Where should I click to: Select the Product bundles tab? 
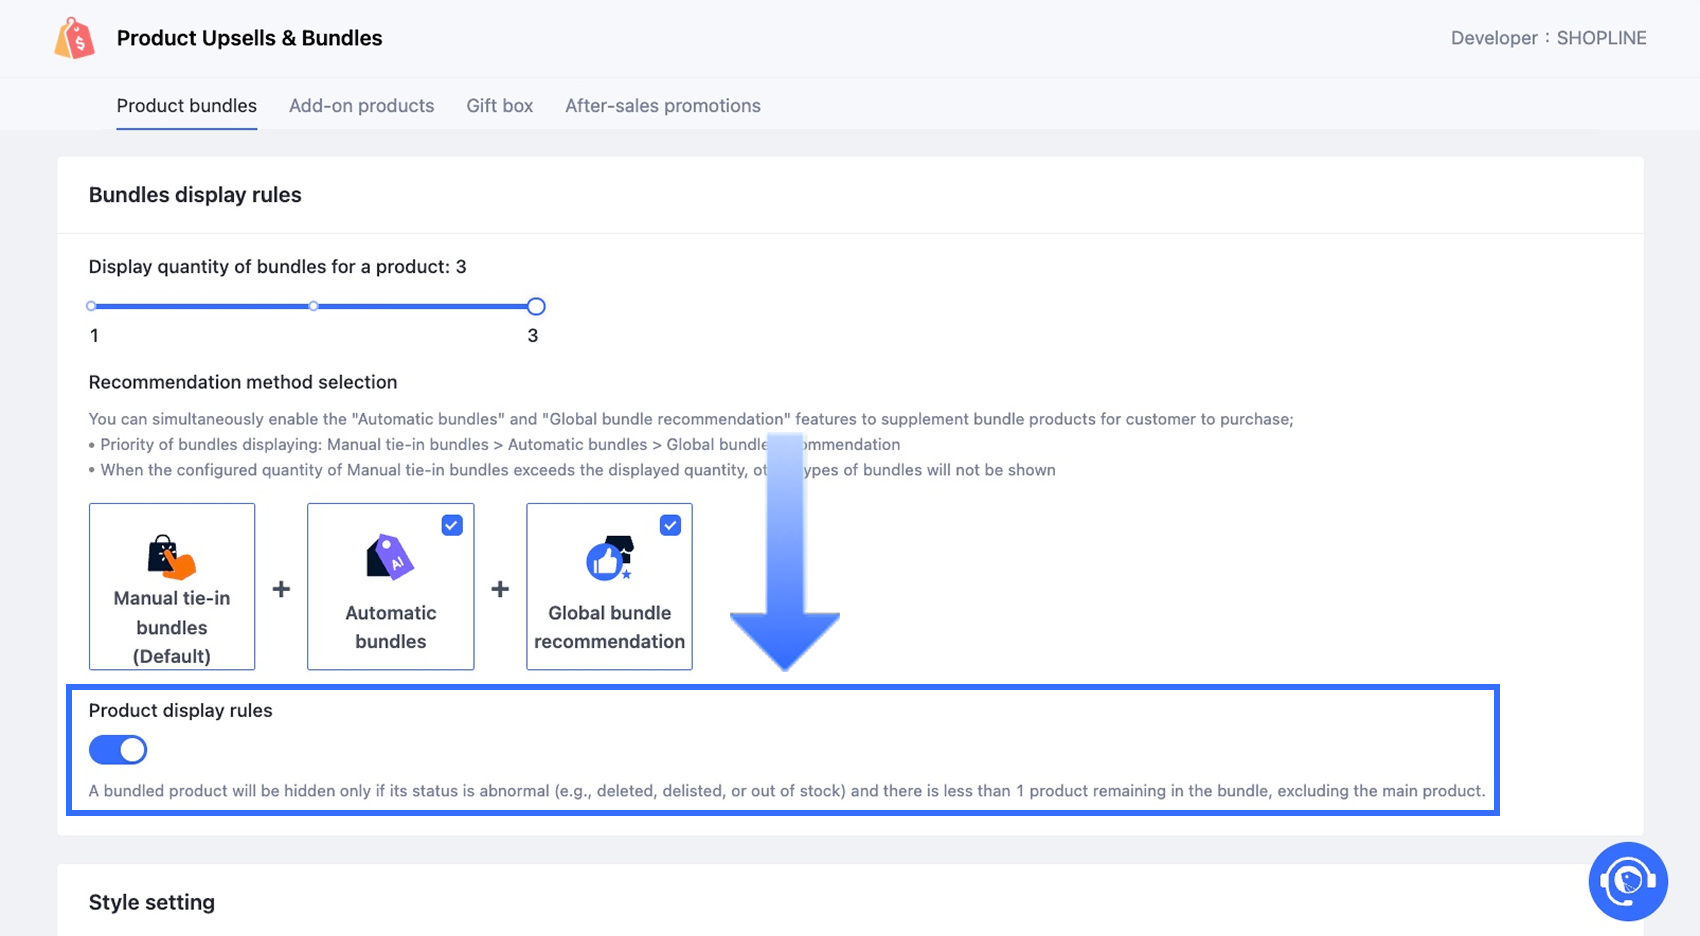(x=186, y=106)
